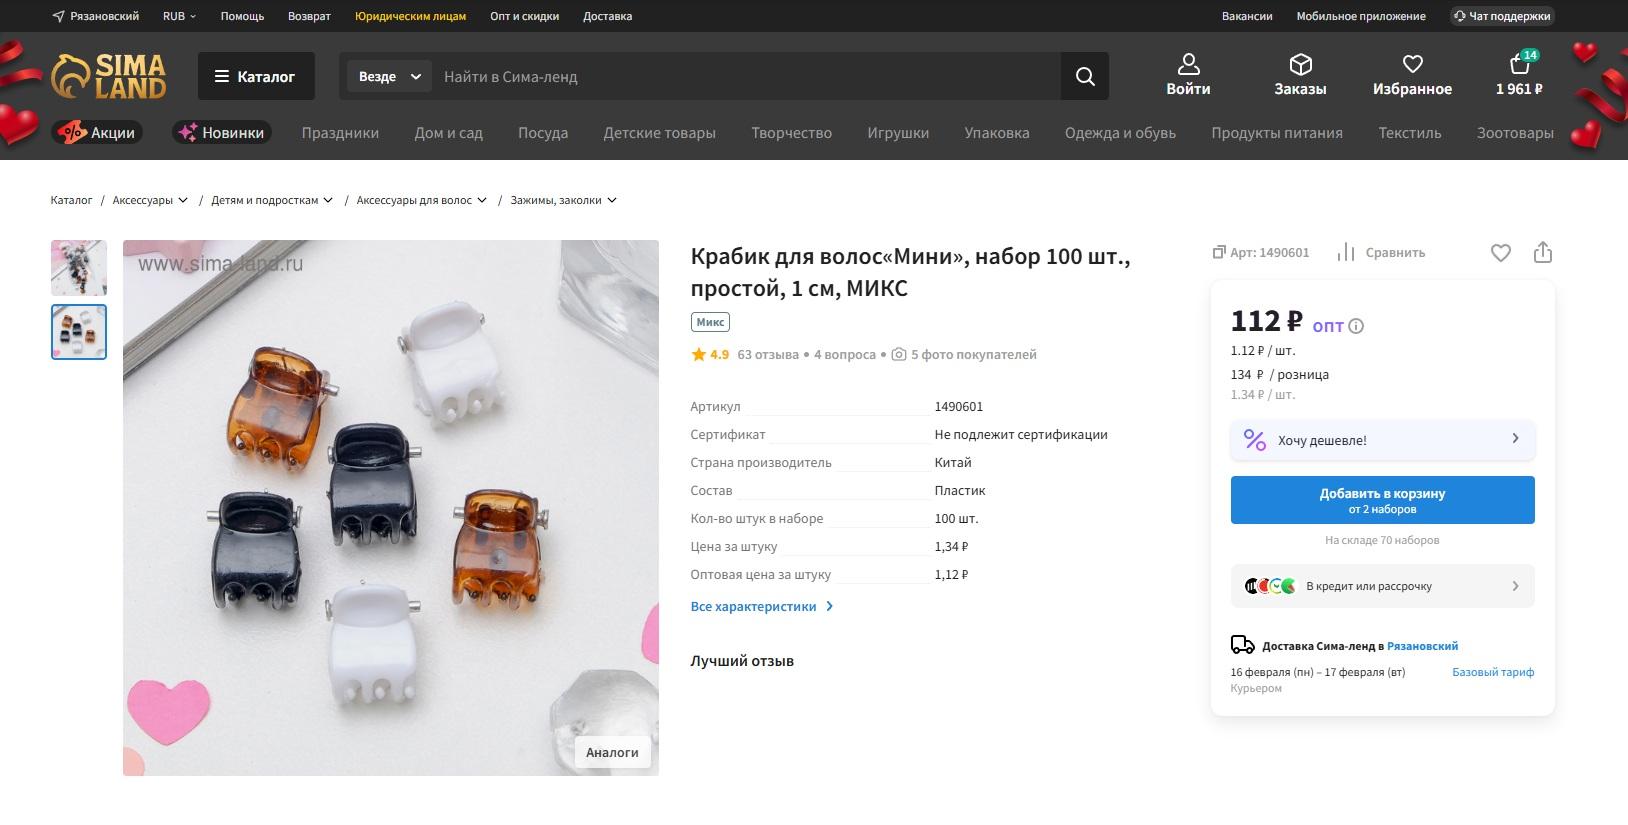This screenshot has width=1628, height=825.
Task: Open Все характеристики link
Action: click(761, 607)
